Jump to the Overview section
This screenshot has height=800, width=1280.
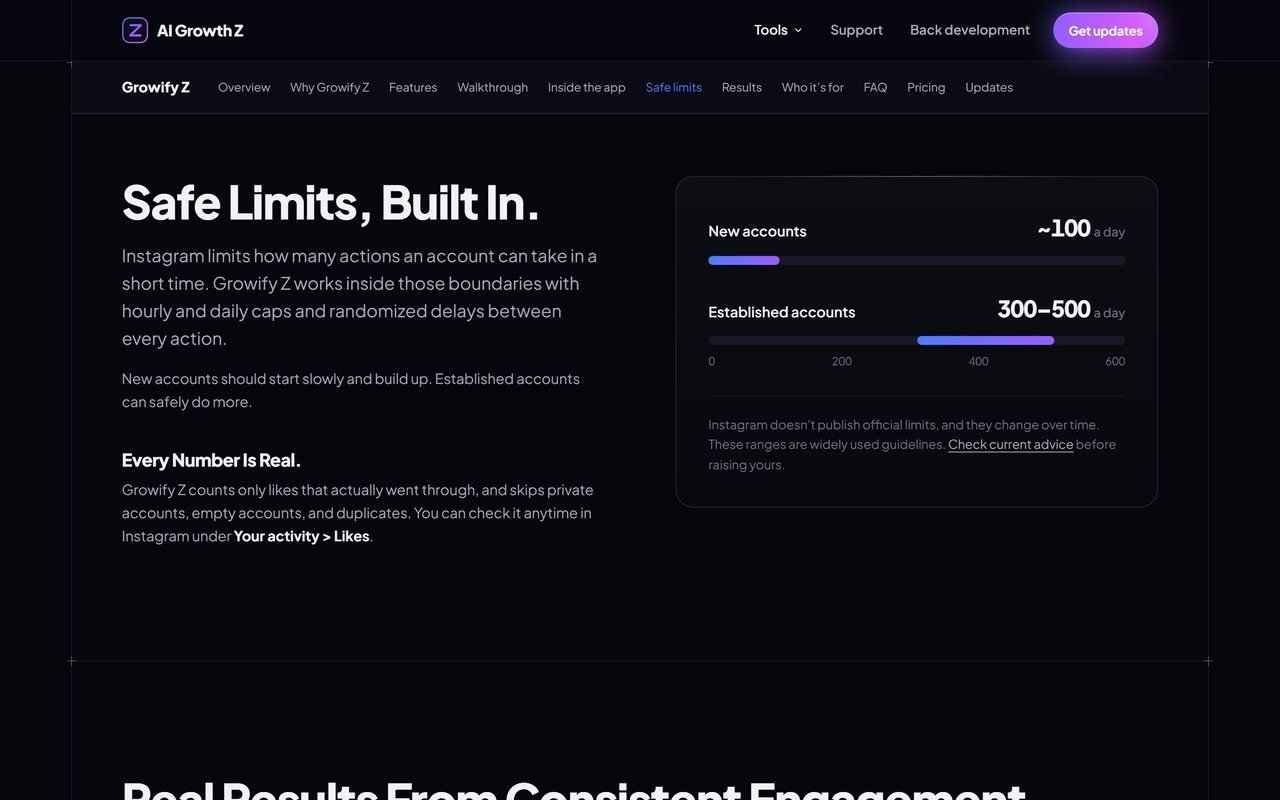[244, 87]
